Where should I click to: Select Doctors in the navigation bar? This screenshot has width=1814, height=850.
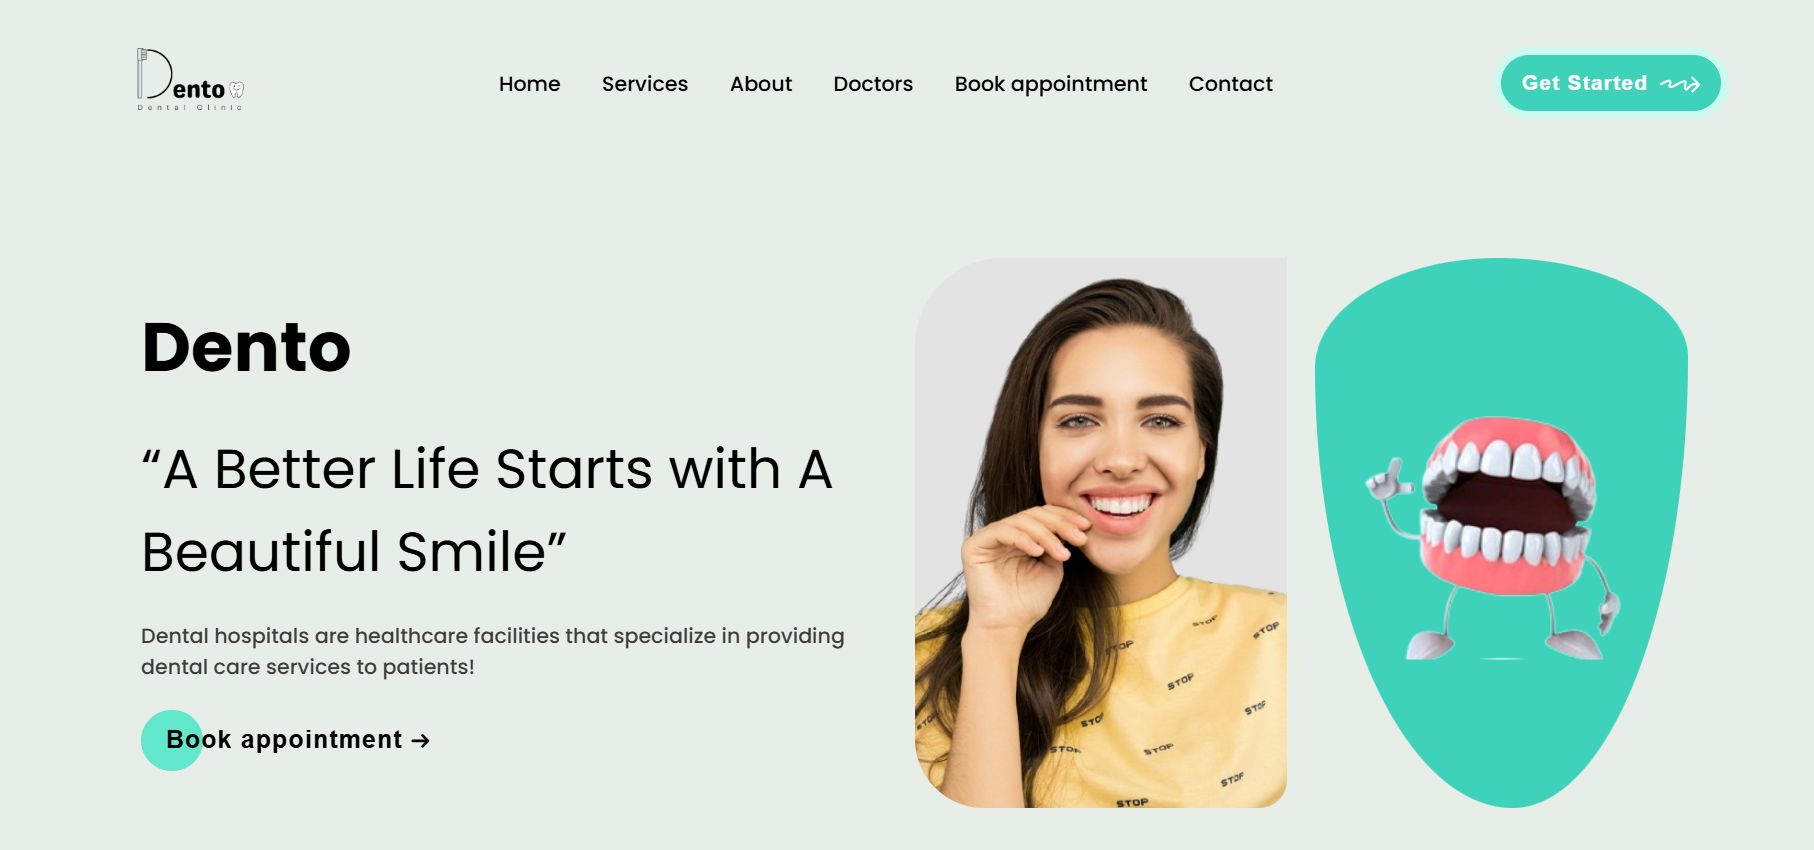[x=873, y=84]
